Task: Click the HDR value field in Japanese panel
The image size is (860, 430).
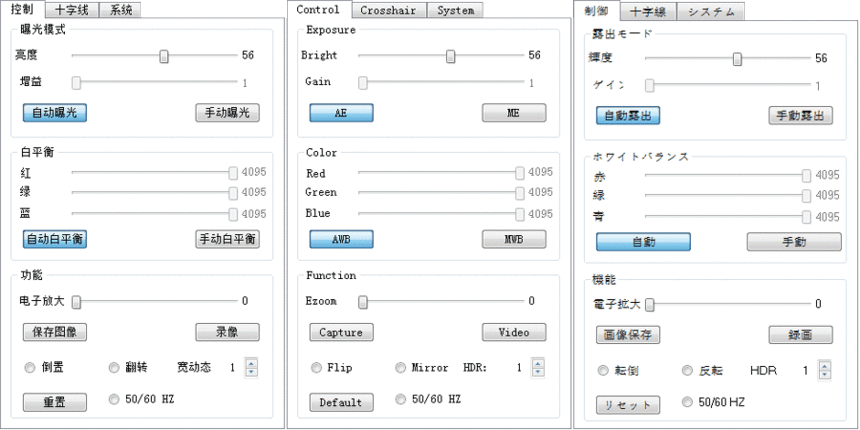Action: (x=806, y=371)
